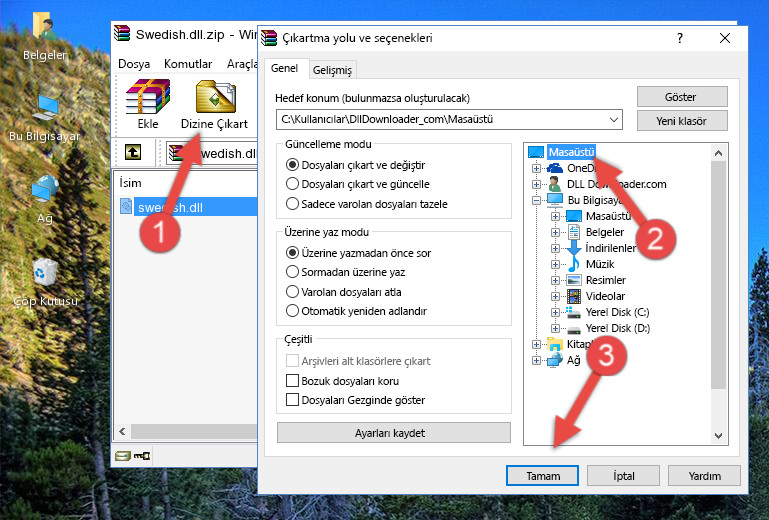Click the up-one-level folder arrow icon
The width and height of the screenshot is (769, 520).
(x=133, y=152)
